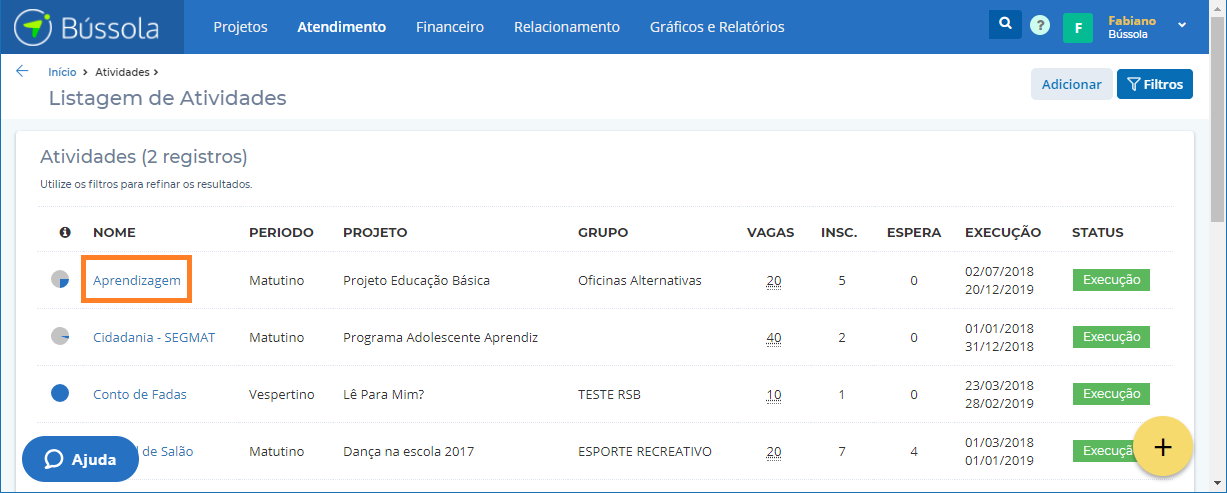Click the info icon in table header

65,233
